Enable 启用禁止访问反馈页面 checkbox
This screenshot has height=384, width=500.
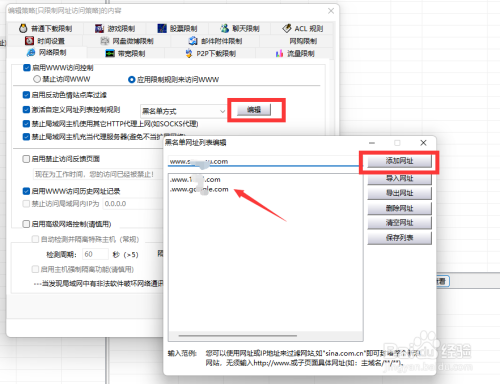click(x=26, y=159)
